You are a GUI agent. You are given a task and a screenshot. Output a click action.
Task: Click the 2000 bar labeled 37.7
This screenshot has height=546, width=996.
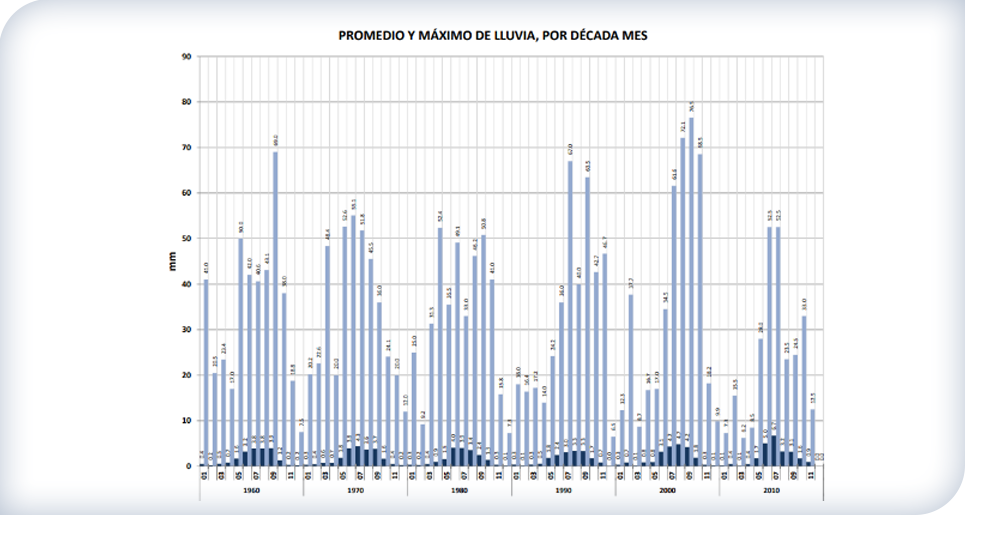[x=631, y=380]
